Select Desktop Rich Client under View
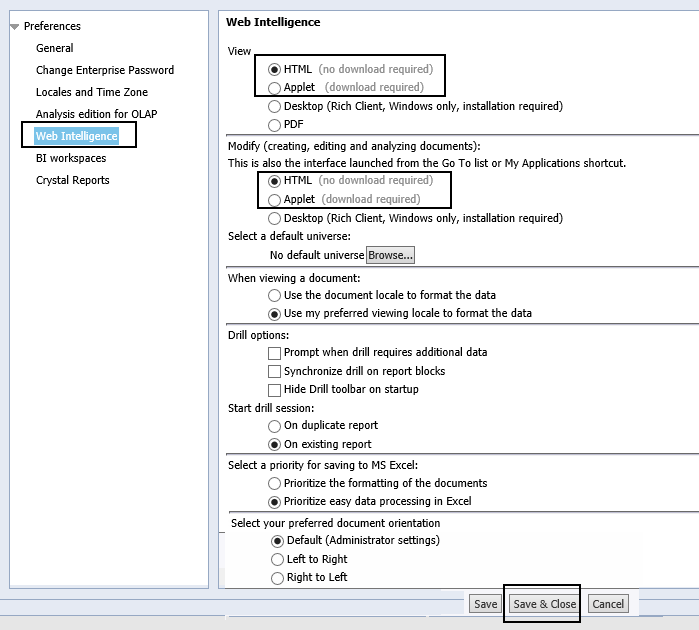Image resolution: width=699 pixels, height=630 pixels. pyautogui.click(x=274, y=106)
